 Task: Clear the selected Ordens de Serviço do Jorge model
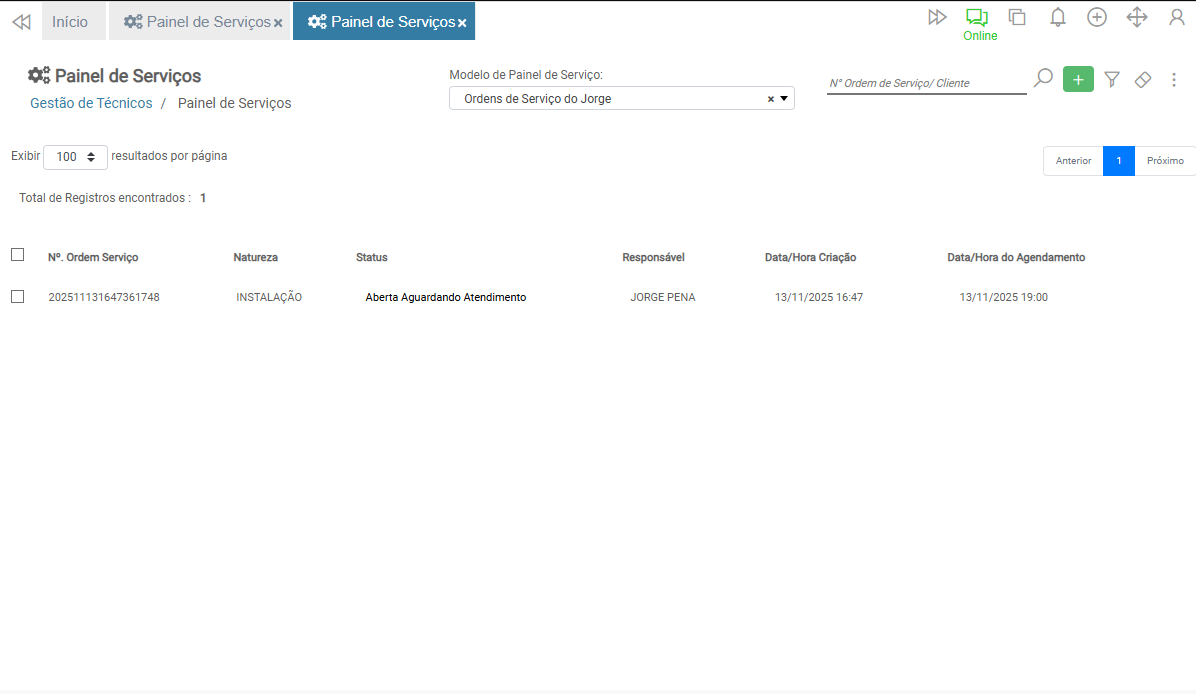(x=770, y=99)
